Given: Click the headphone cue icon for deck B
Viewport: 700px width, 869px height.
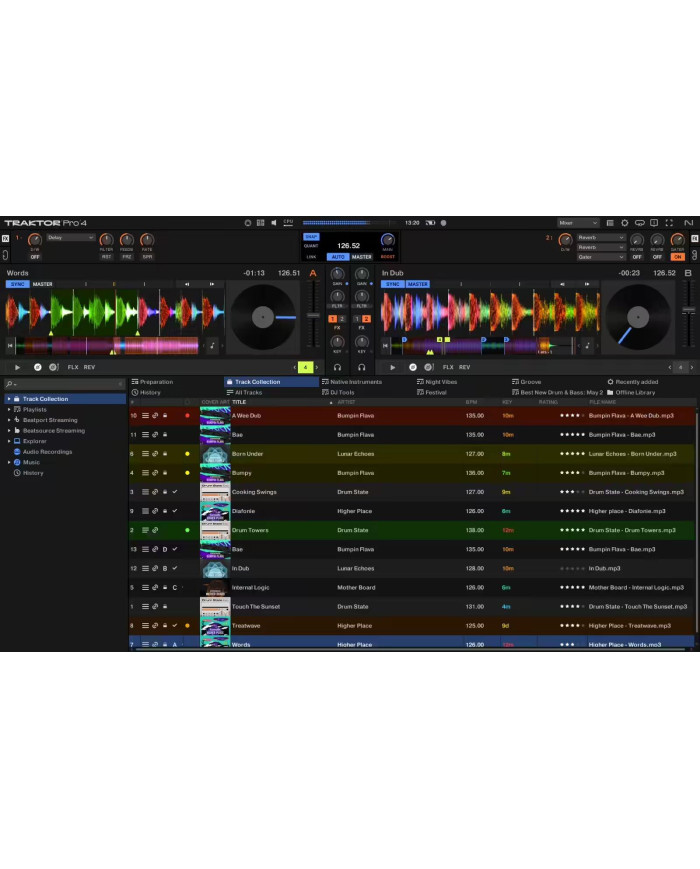Looking at the screenshot, I should point(361,367).
